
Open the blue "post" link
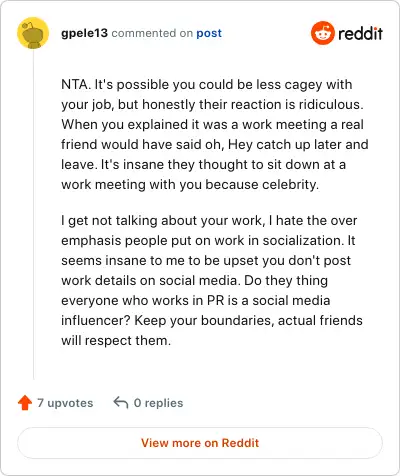point(209,33)
